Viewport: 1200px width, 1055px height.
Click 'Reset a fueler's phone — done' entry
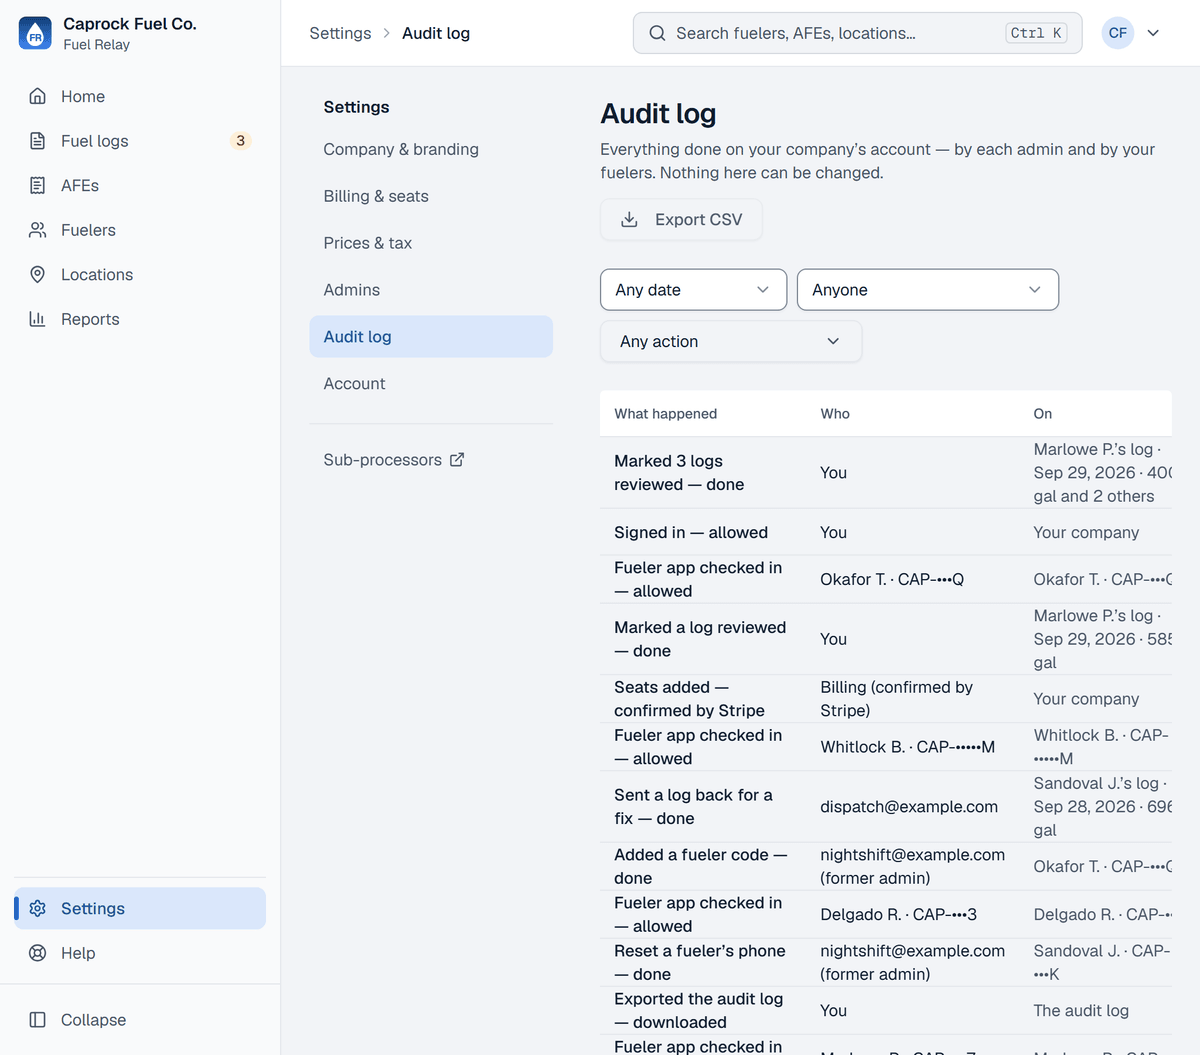tap(699, 962)
